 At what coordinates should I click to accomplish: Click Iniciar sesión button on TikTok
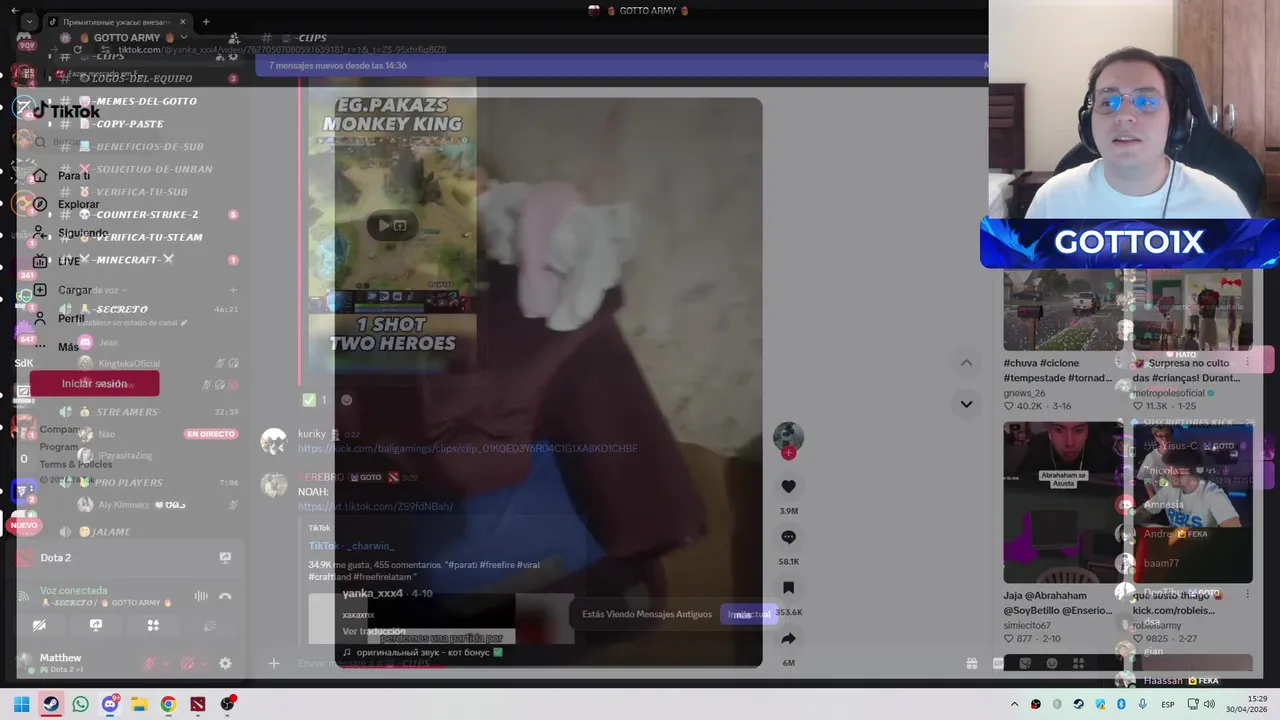pos(94,384)
